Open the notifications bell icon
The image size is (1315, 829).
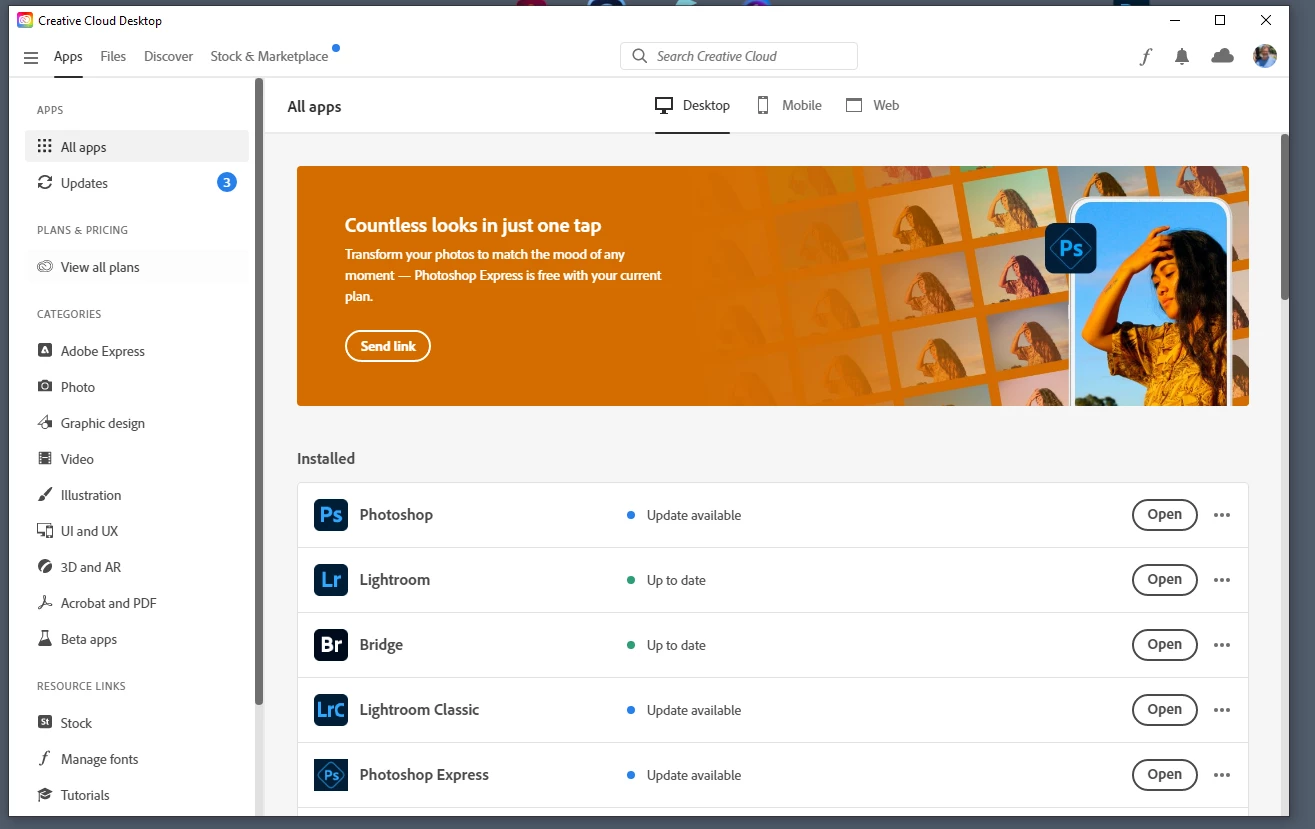(1182, 57)
